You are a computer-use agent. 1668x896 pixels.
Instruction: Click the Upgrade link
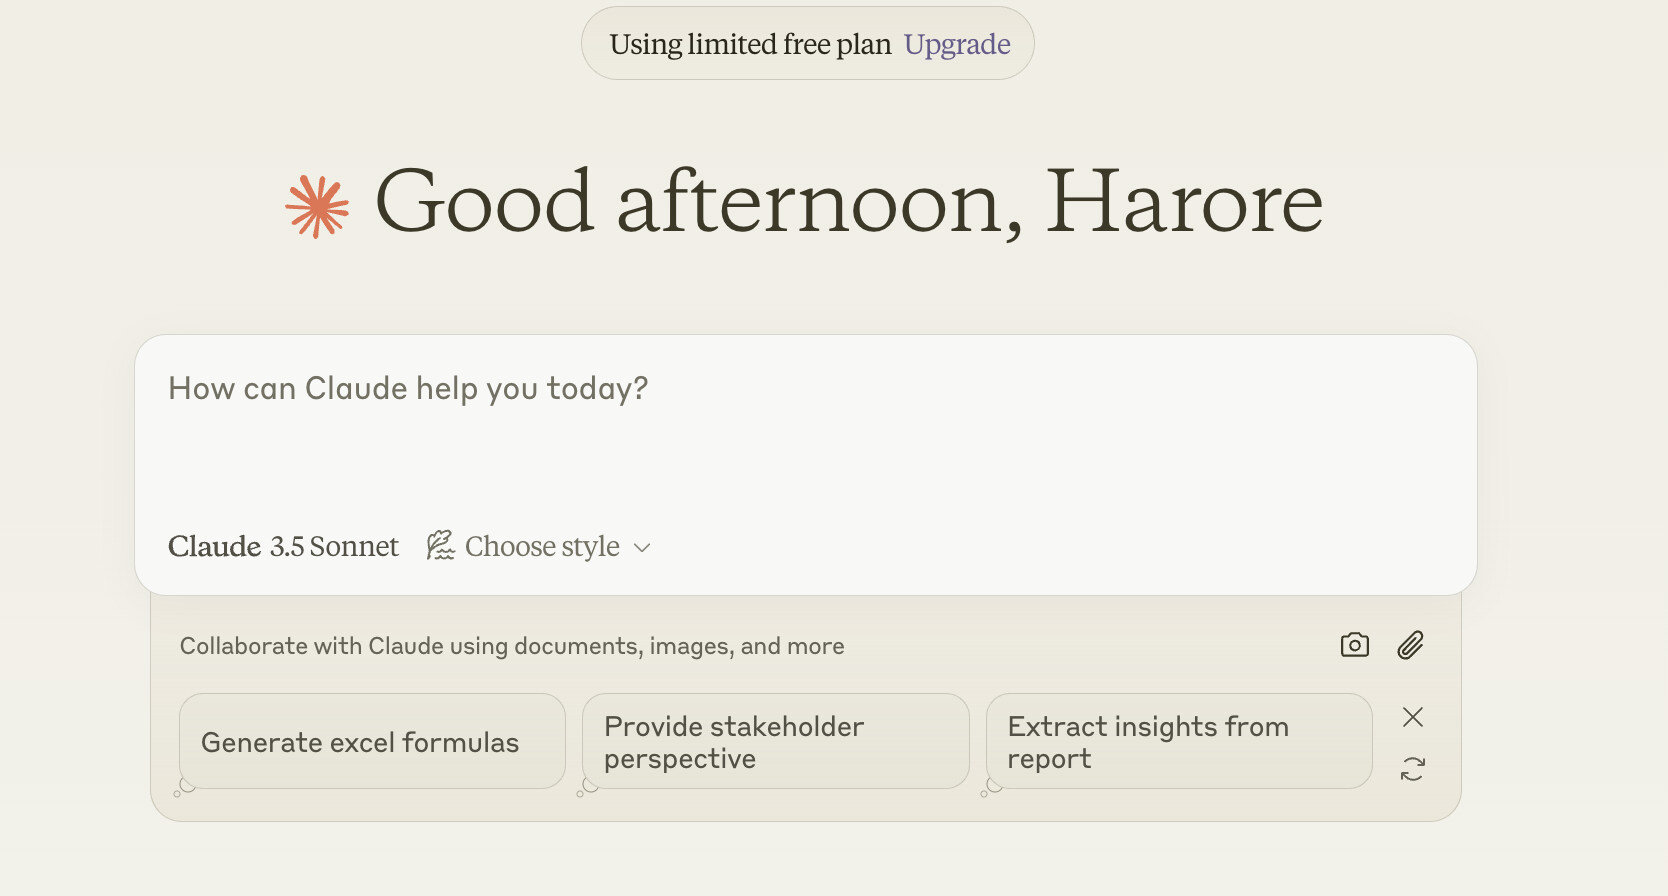click(957, 44)
